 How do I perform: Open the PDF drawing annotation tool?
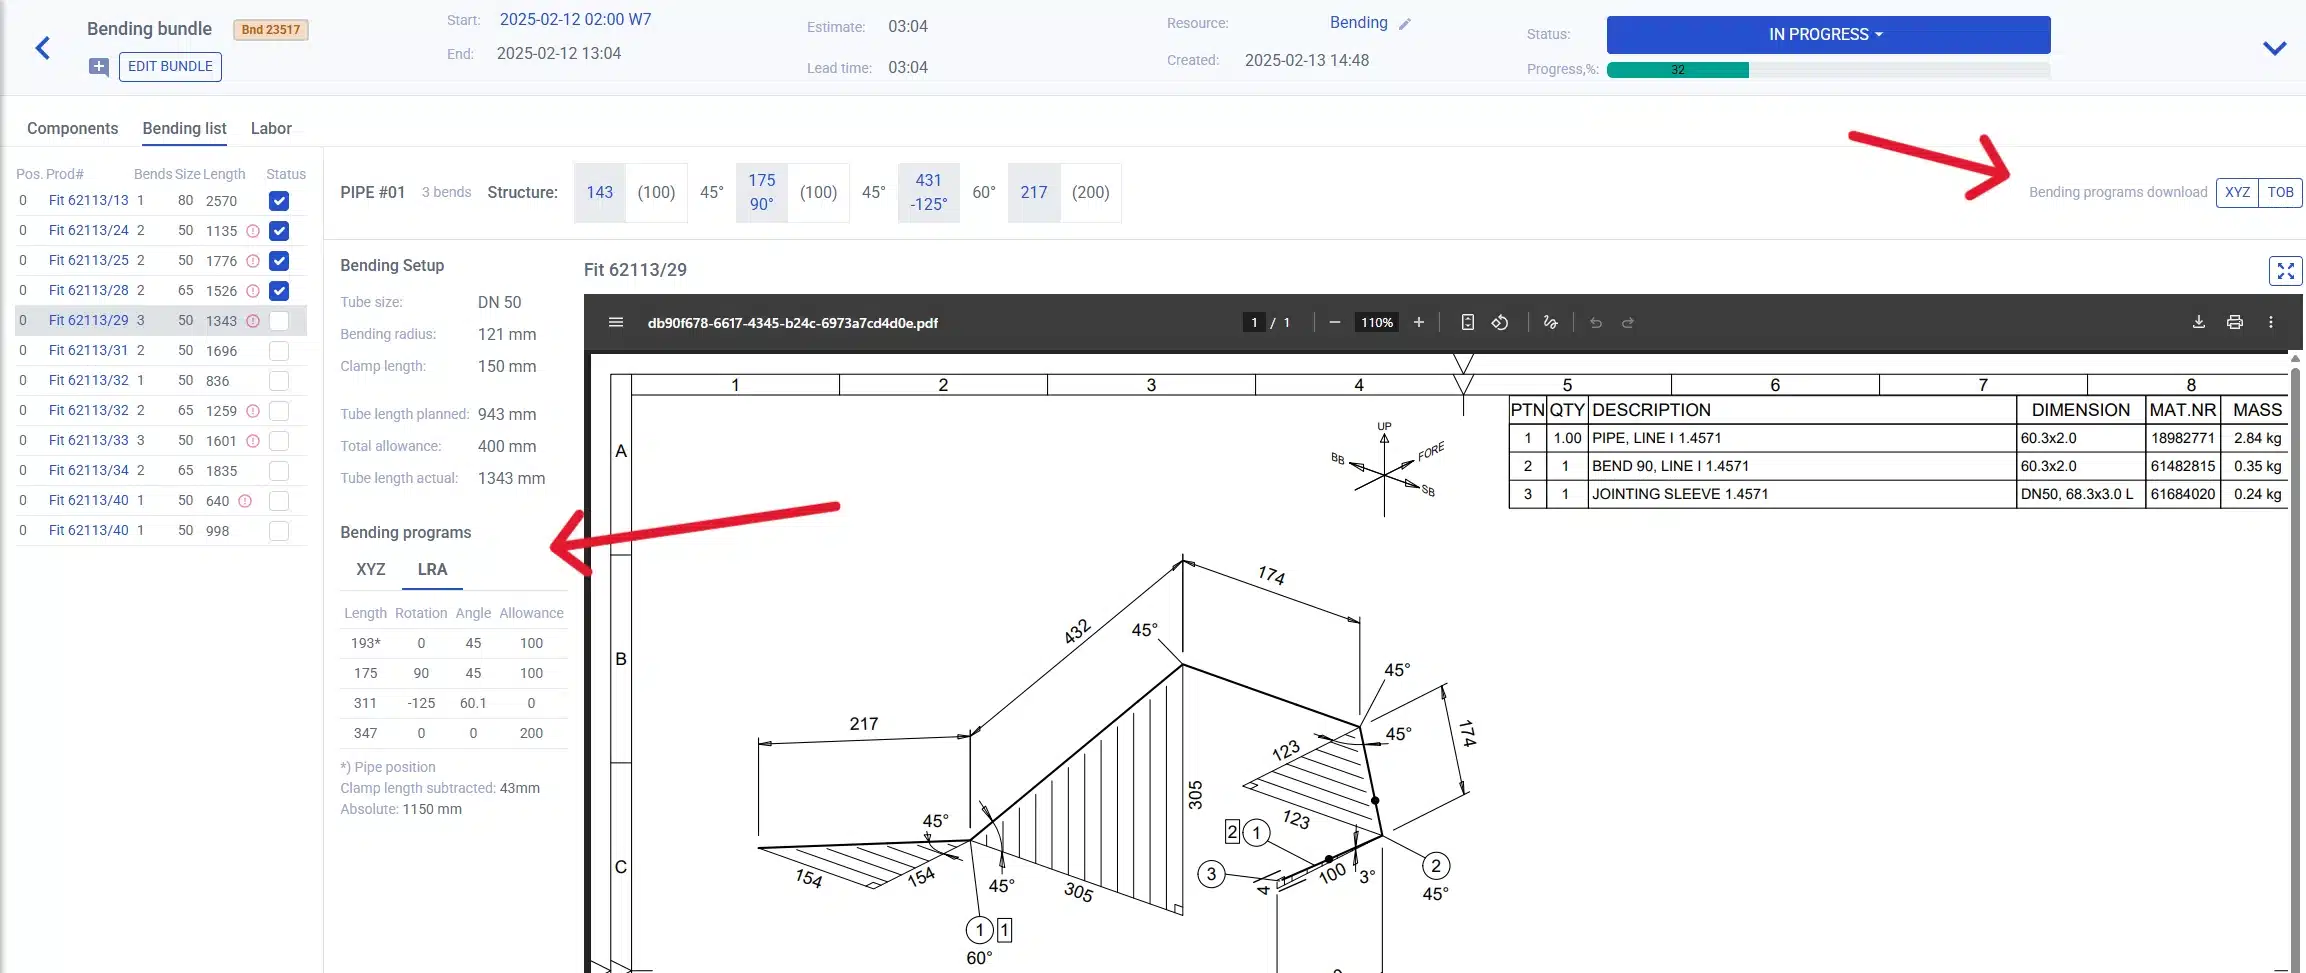[x=1550, y=322]
